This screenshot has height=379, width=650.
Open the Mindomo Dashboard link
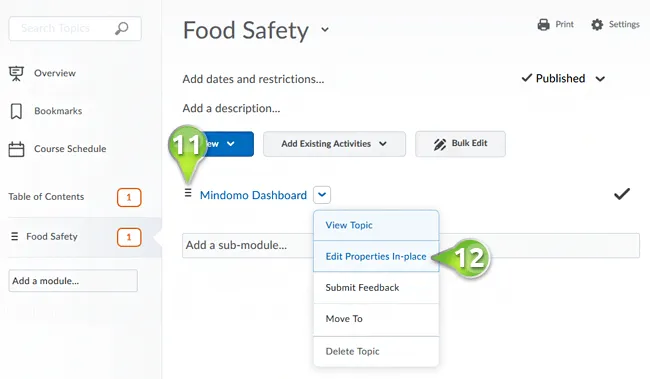click(x=253, y=195)
